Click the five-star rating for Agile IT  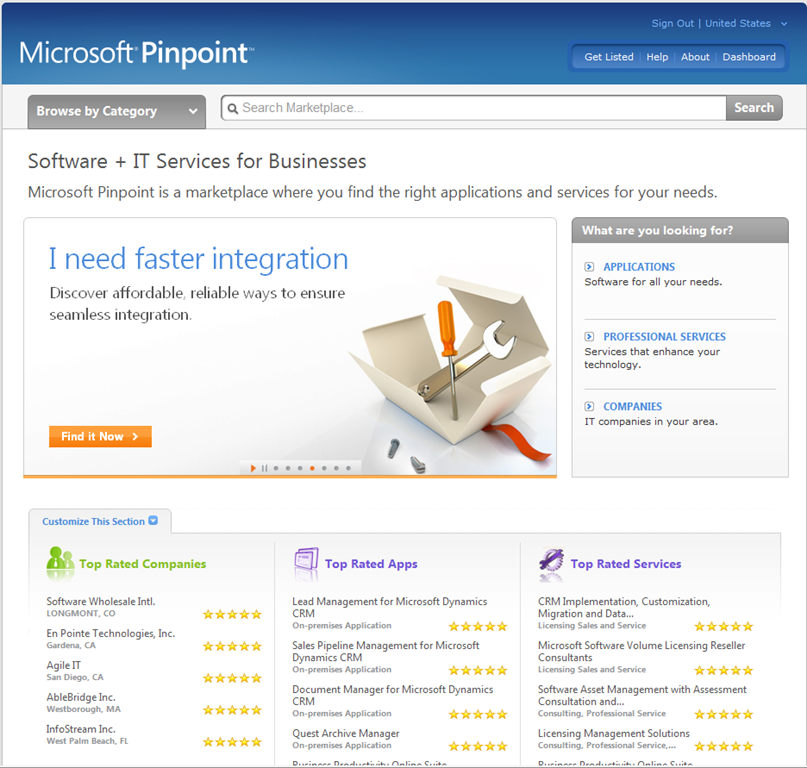coord(232,678)
